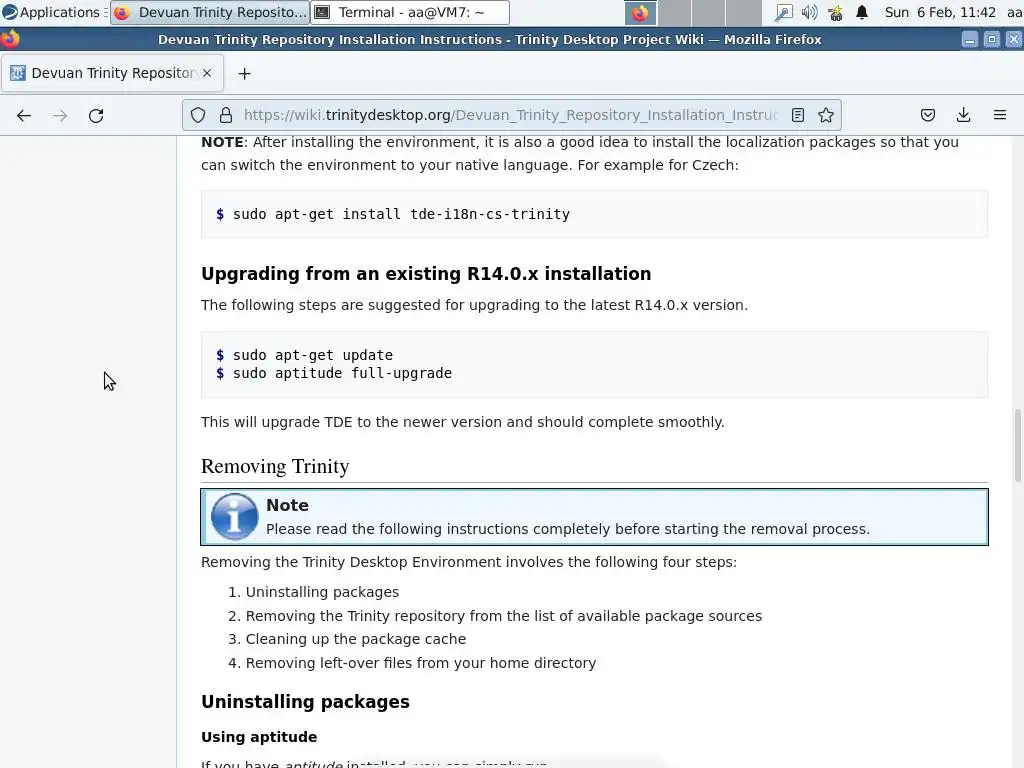
Task: Click the 'sudo apt-get update' command line
Action: 313,355
